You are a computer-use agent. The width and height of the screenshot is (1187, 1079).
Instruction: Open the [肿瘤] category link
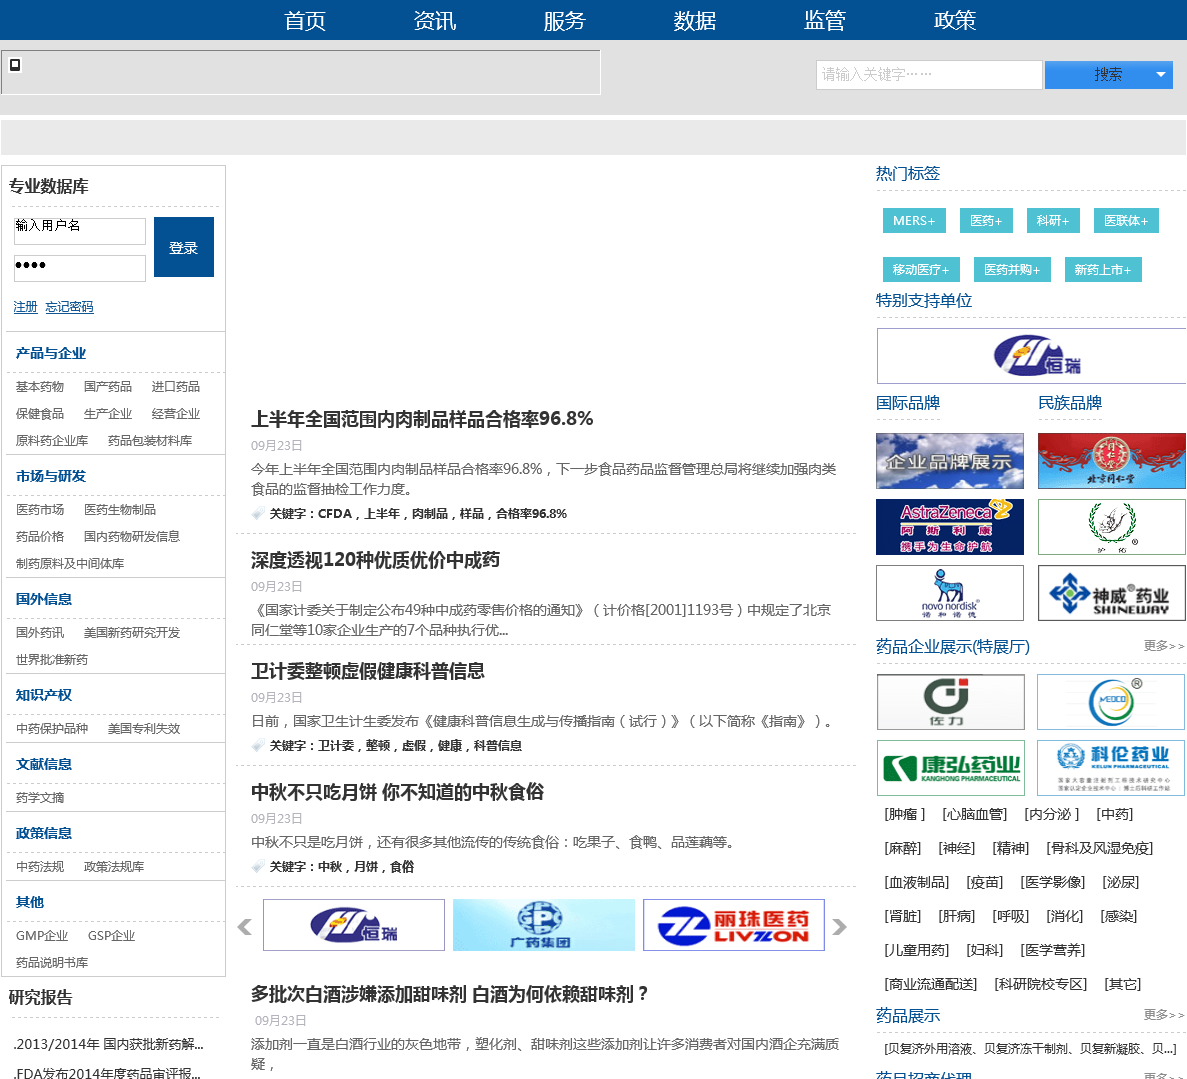(905, 814)
